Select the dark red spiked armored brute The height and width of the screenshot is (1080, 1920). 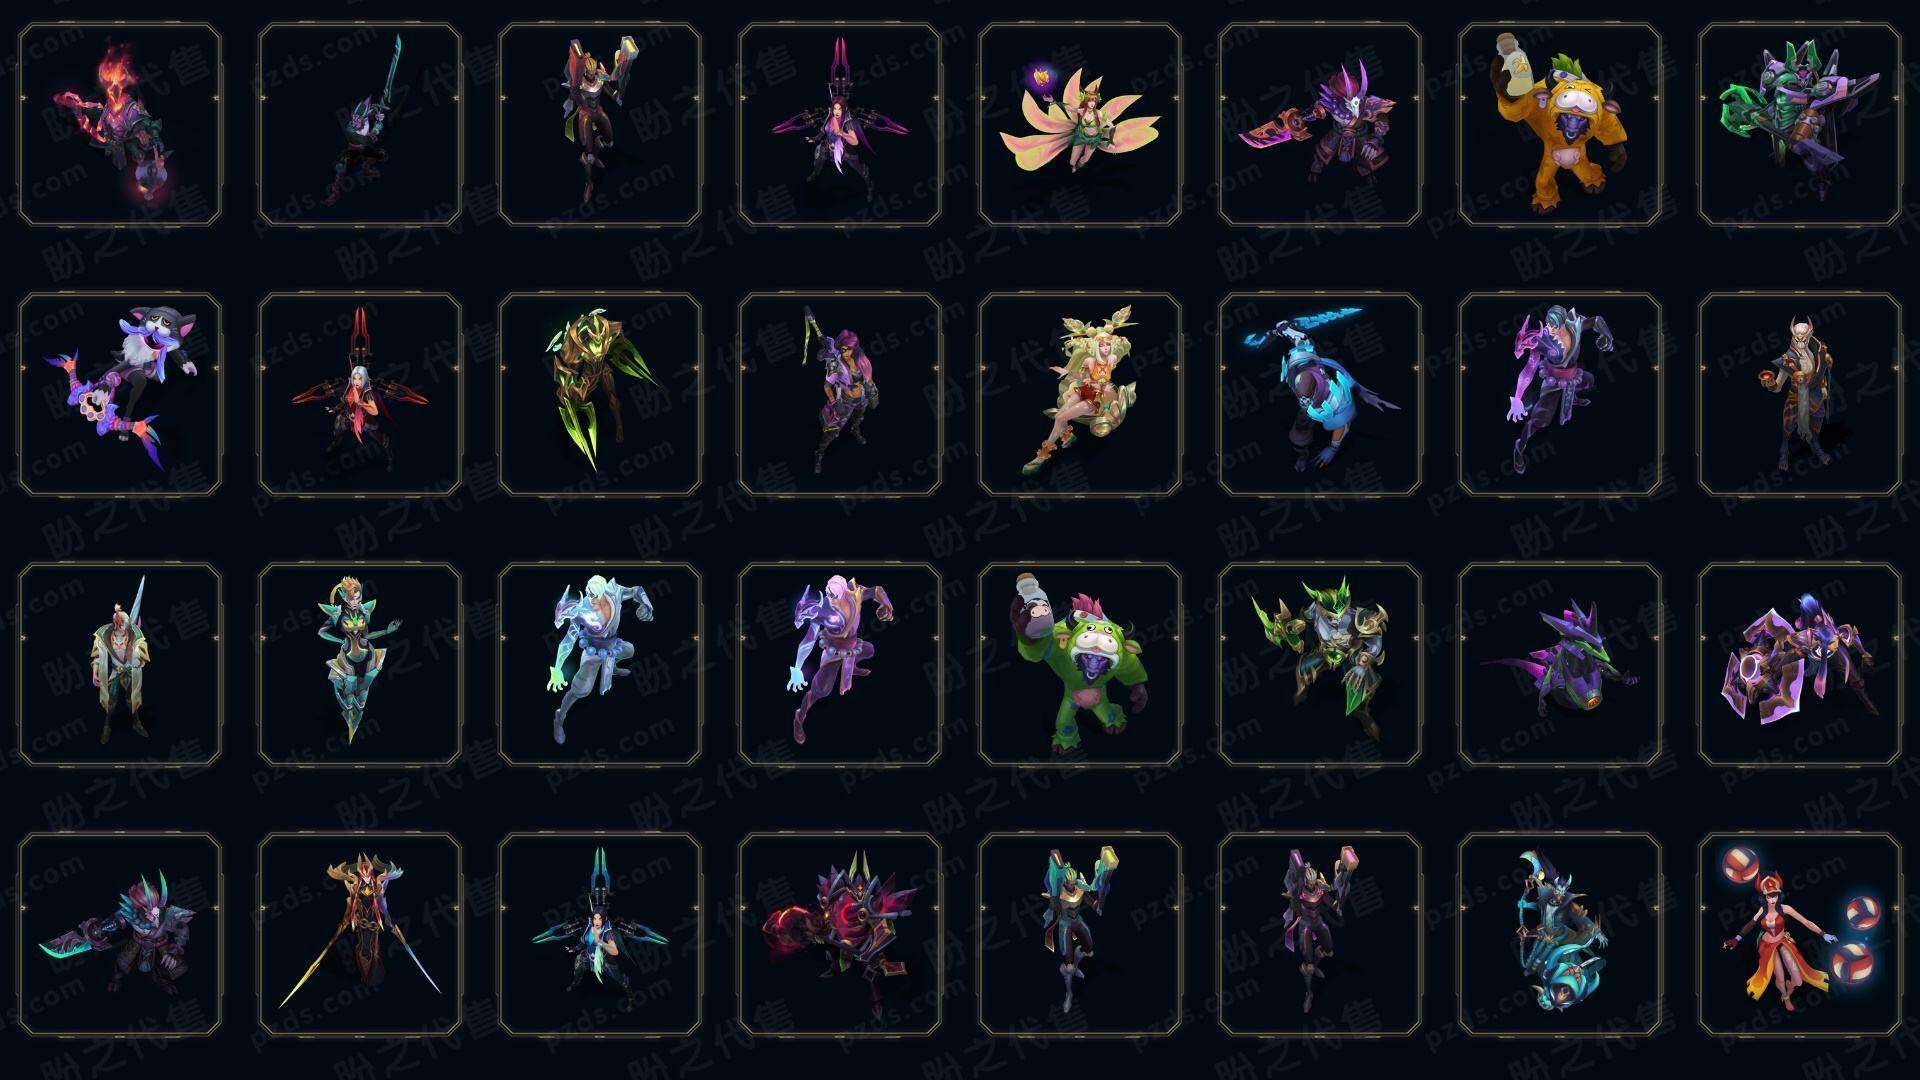coord(840,934)
